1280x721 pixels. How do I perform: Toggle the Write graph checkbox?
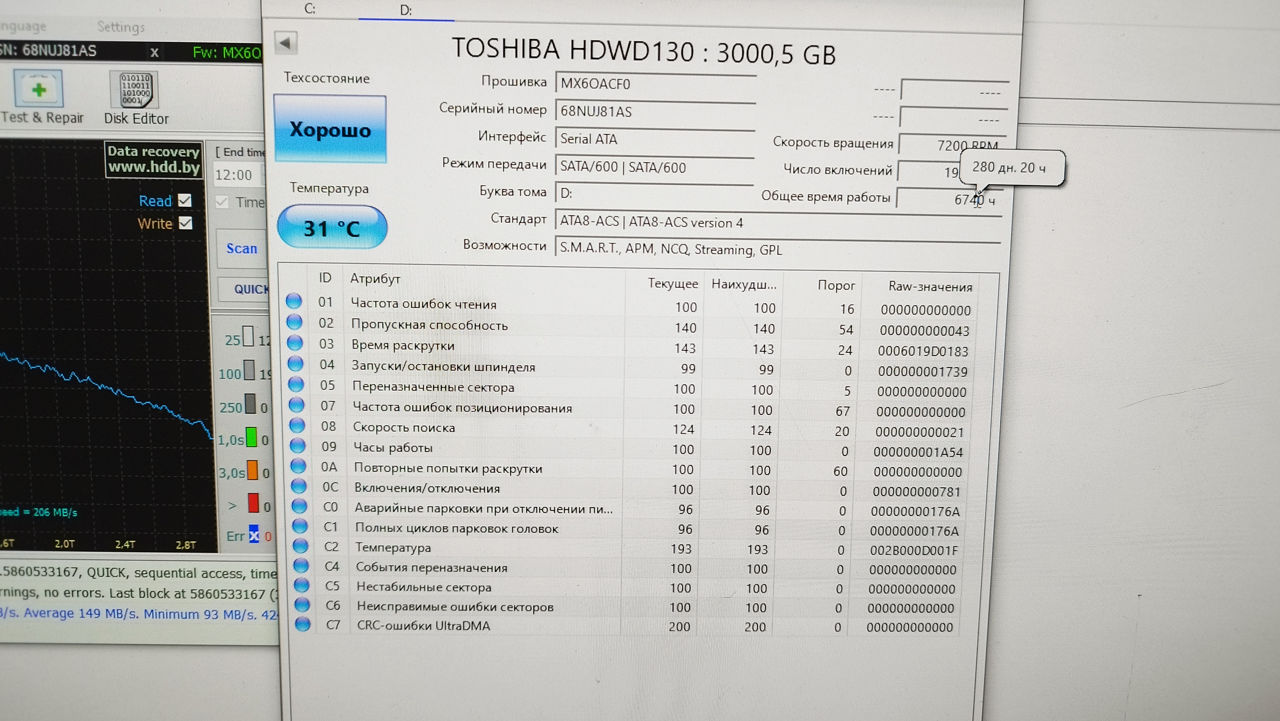pyautogui.click(x=185, y=223)
